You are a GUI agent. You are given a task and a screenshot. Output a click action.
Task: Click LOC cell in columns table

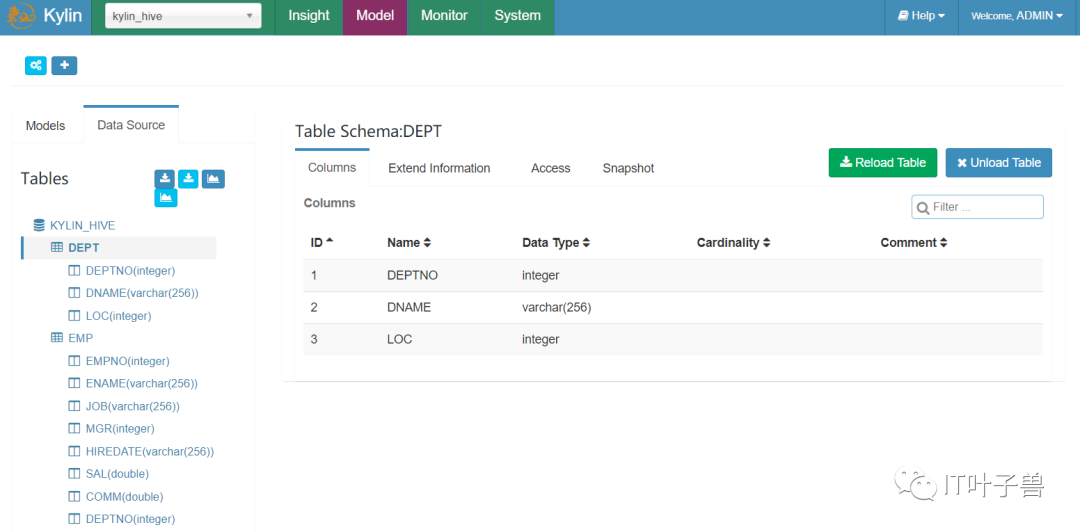tap(399, 340)
